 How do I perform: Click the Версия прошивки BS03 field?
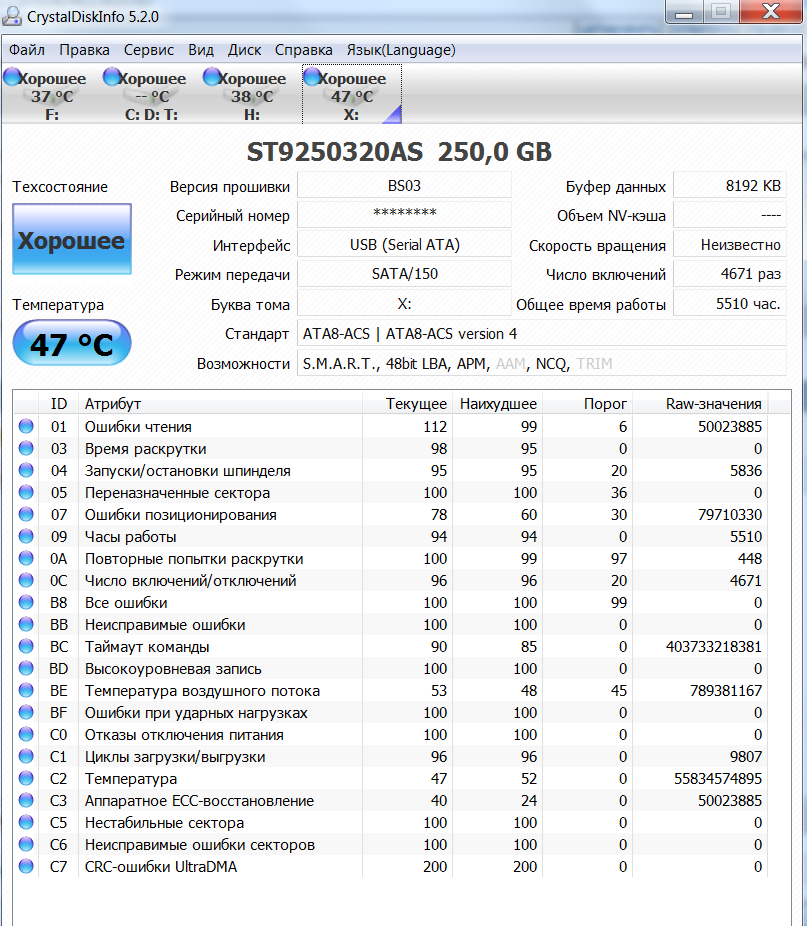(x=404, y=185)
